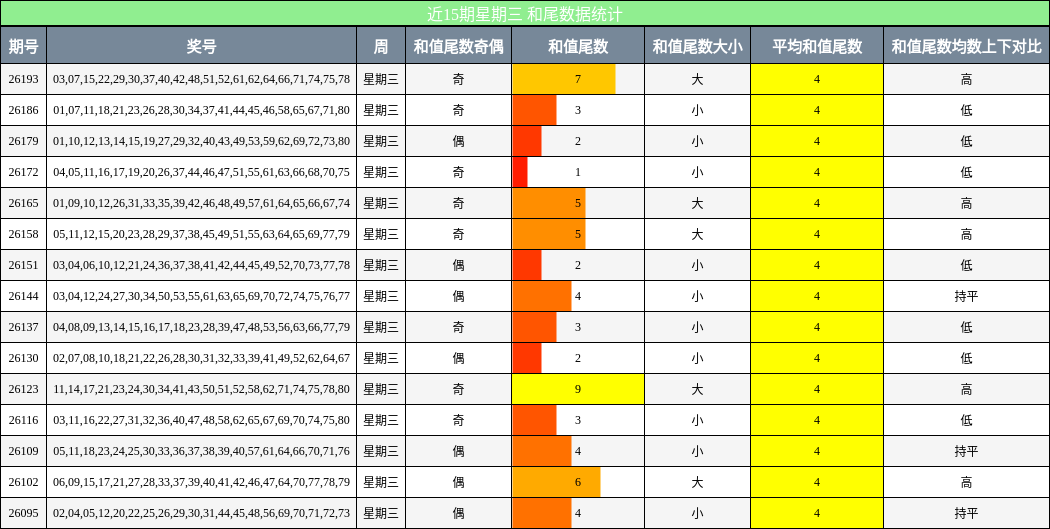Viewport: 1050px width, 529px height.
Task: Click the bar value 7 in row 26193
Action: click(x=578, y=79)
